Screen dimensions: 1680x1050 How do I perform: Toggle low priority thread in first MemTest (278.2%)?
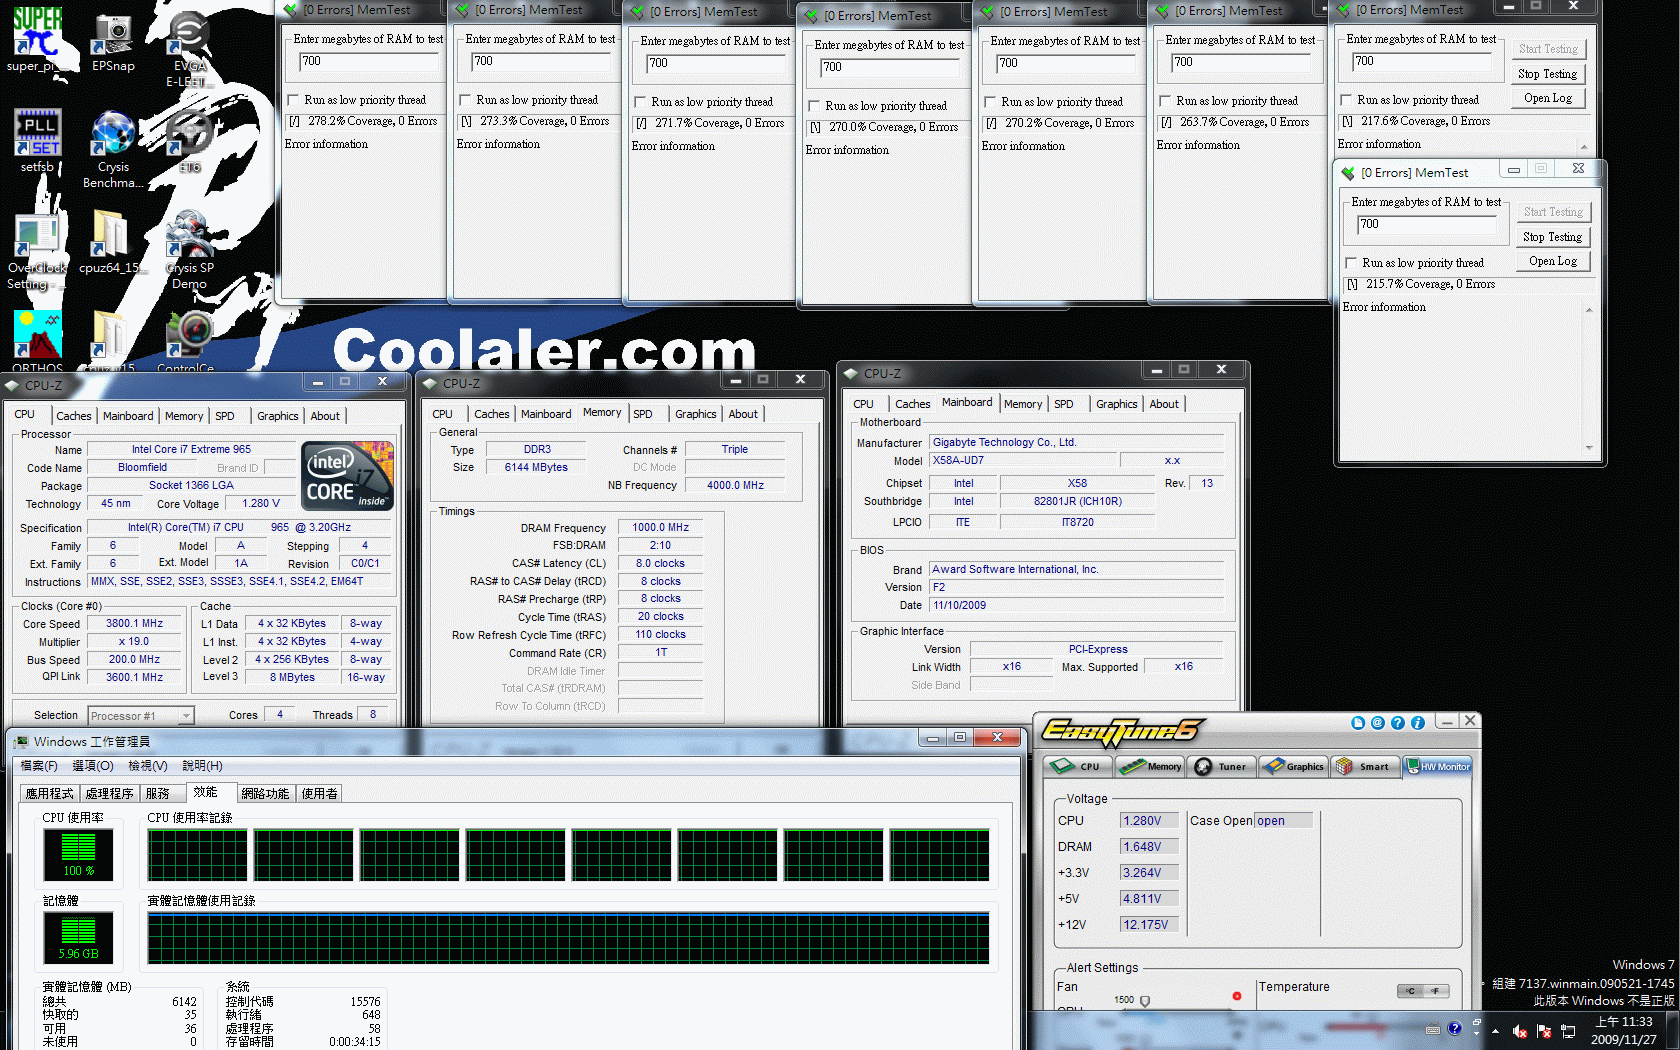pyautogui.click(x=294, y=100)
